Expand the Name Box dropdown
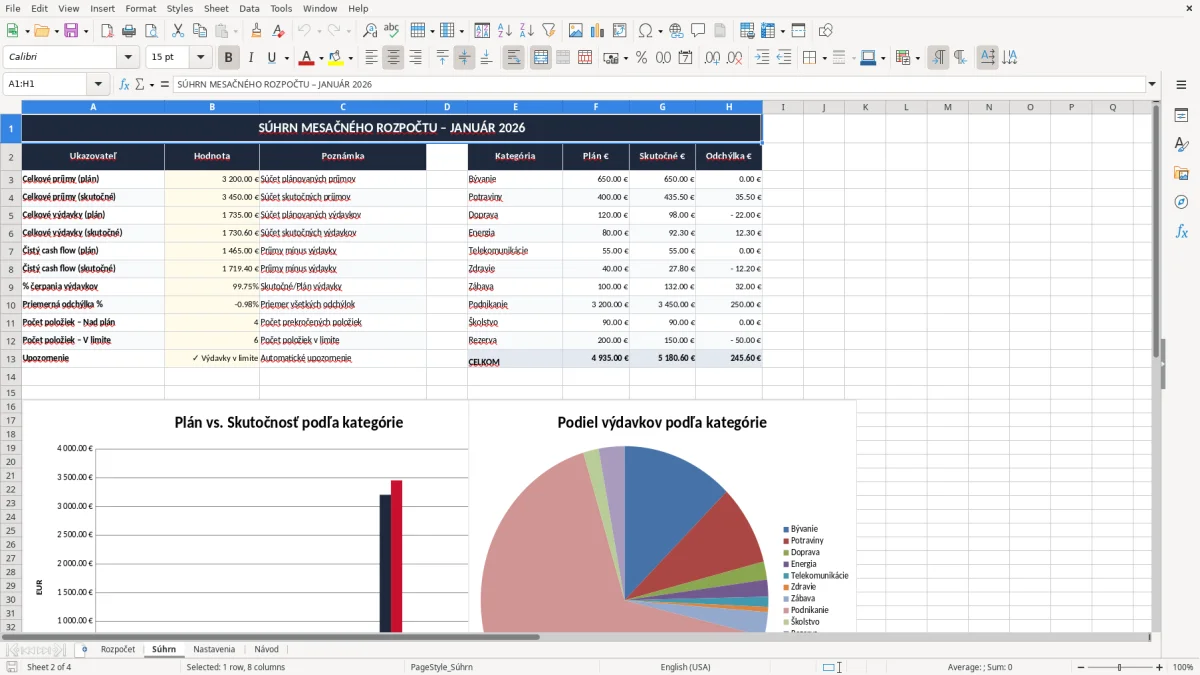The width and height of the screenshot is (1200, 675). tap(98, 84)
